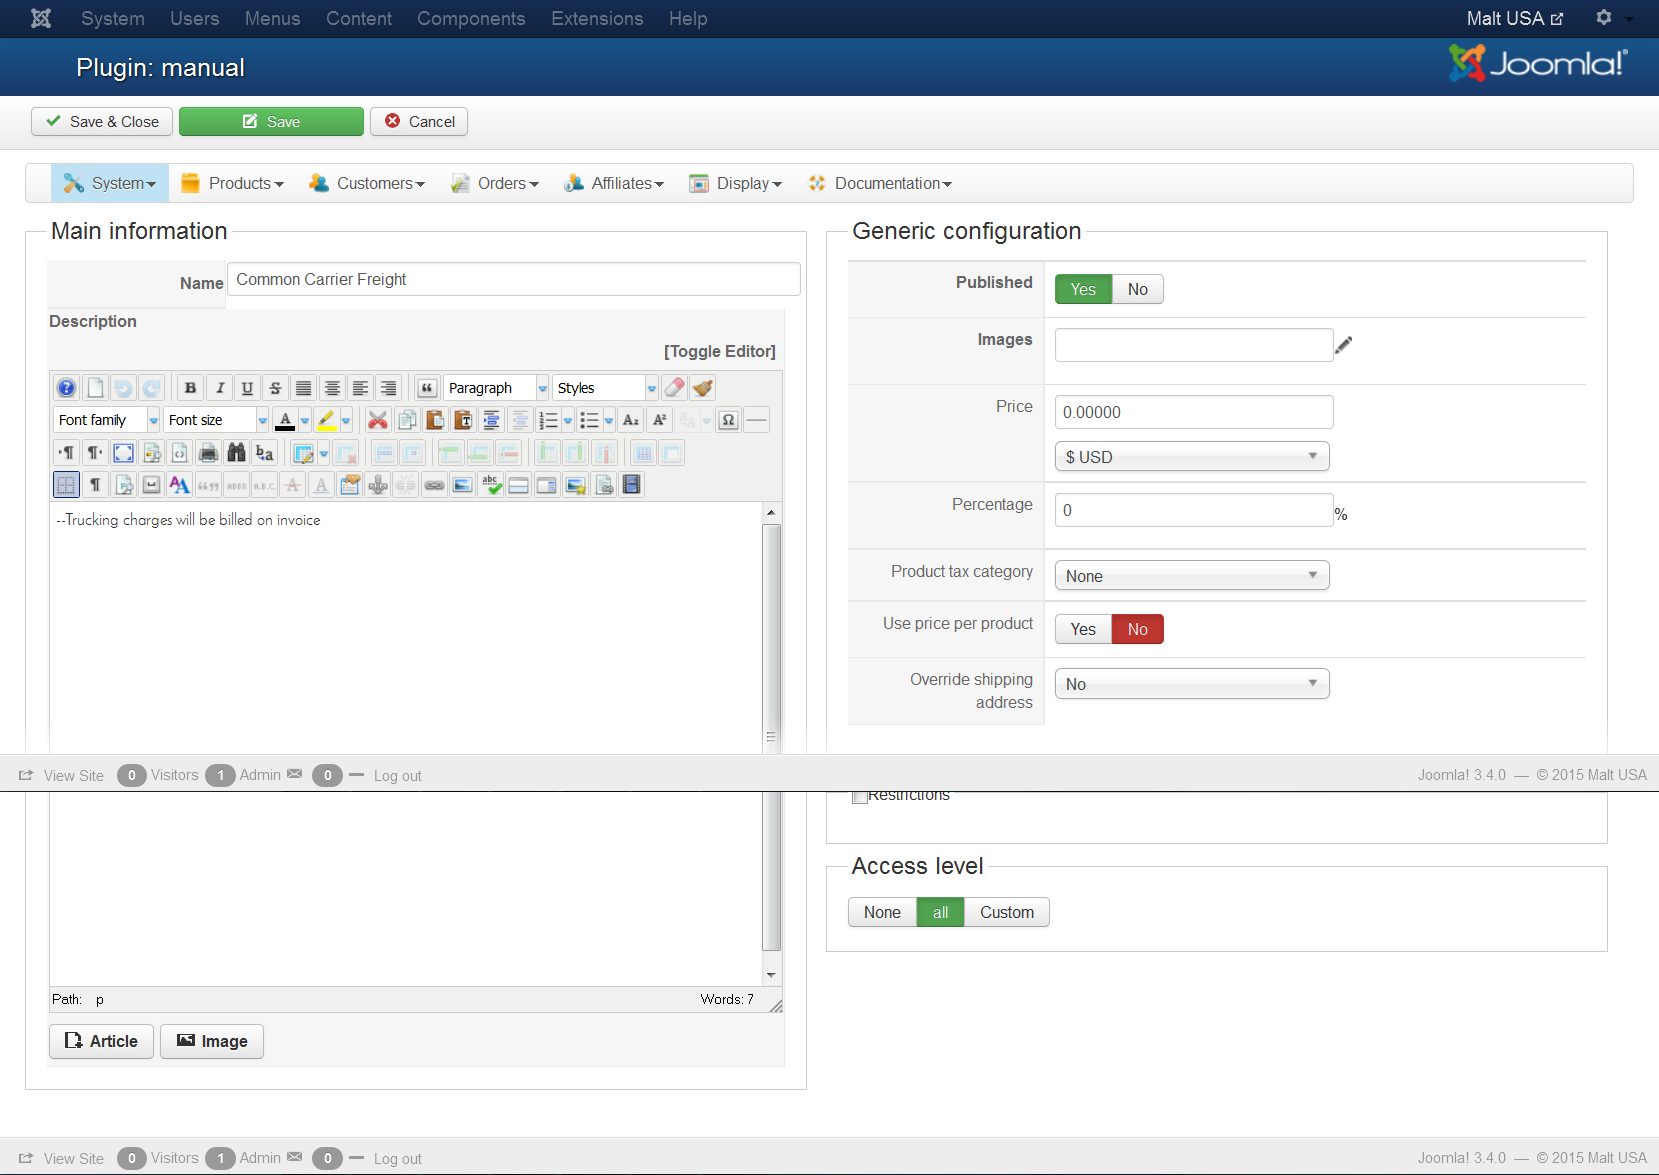Viewport: 1659px width, 1175px height.
Task: Insert media with the film strip icon
Action: pos(632,485)
